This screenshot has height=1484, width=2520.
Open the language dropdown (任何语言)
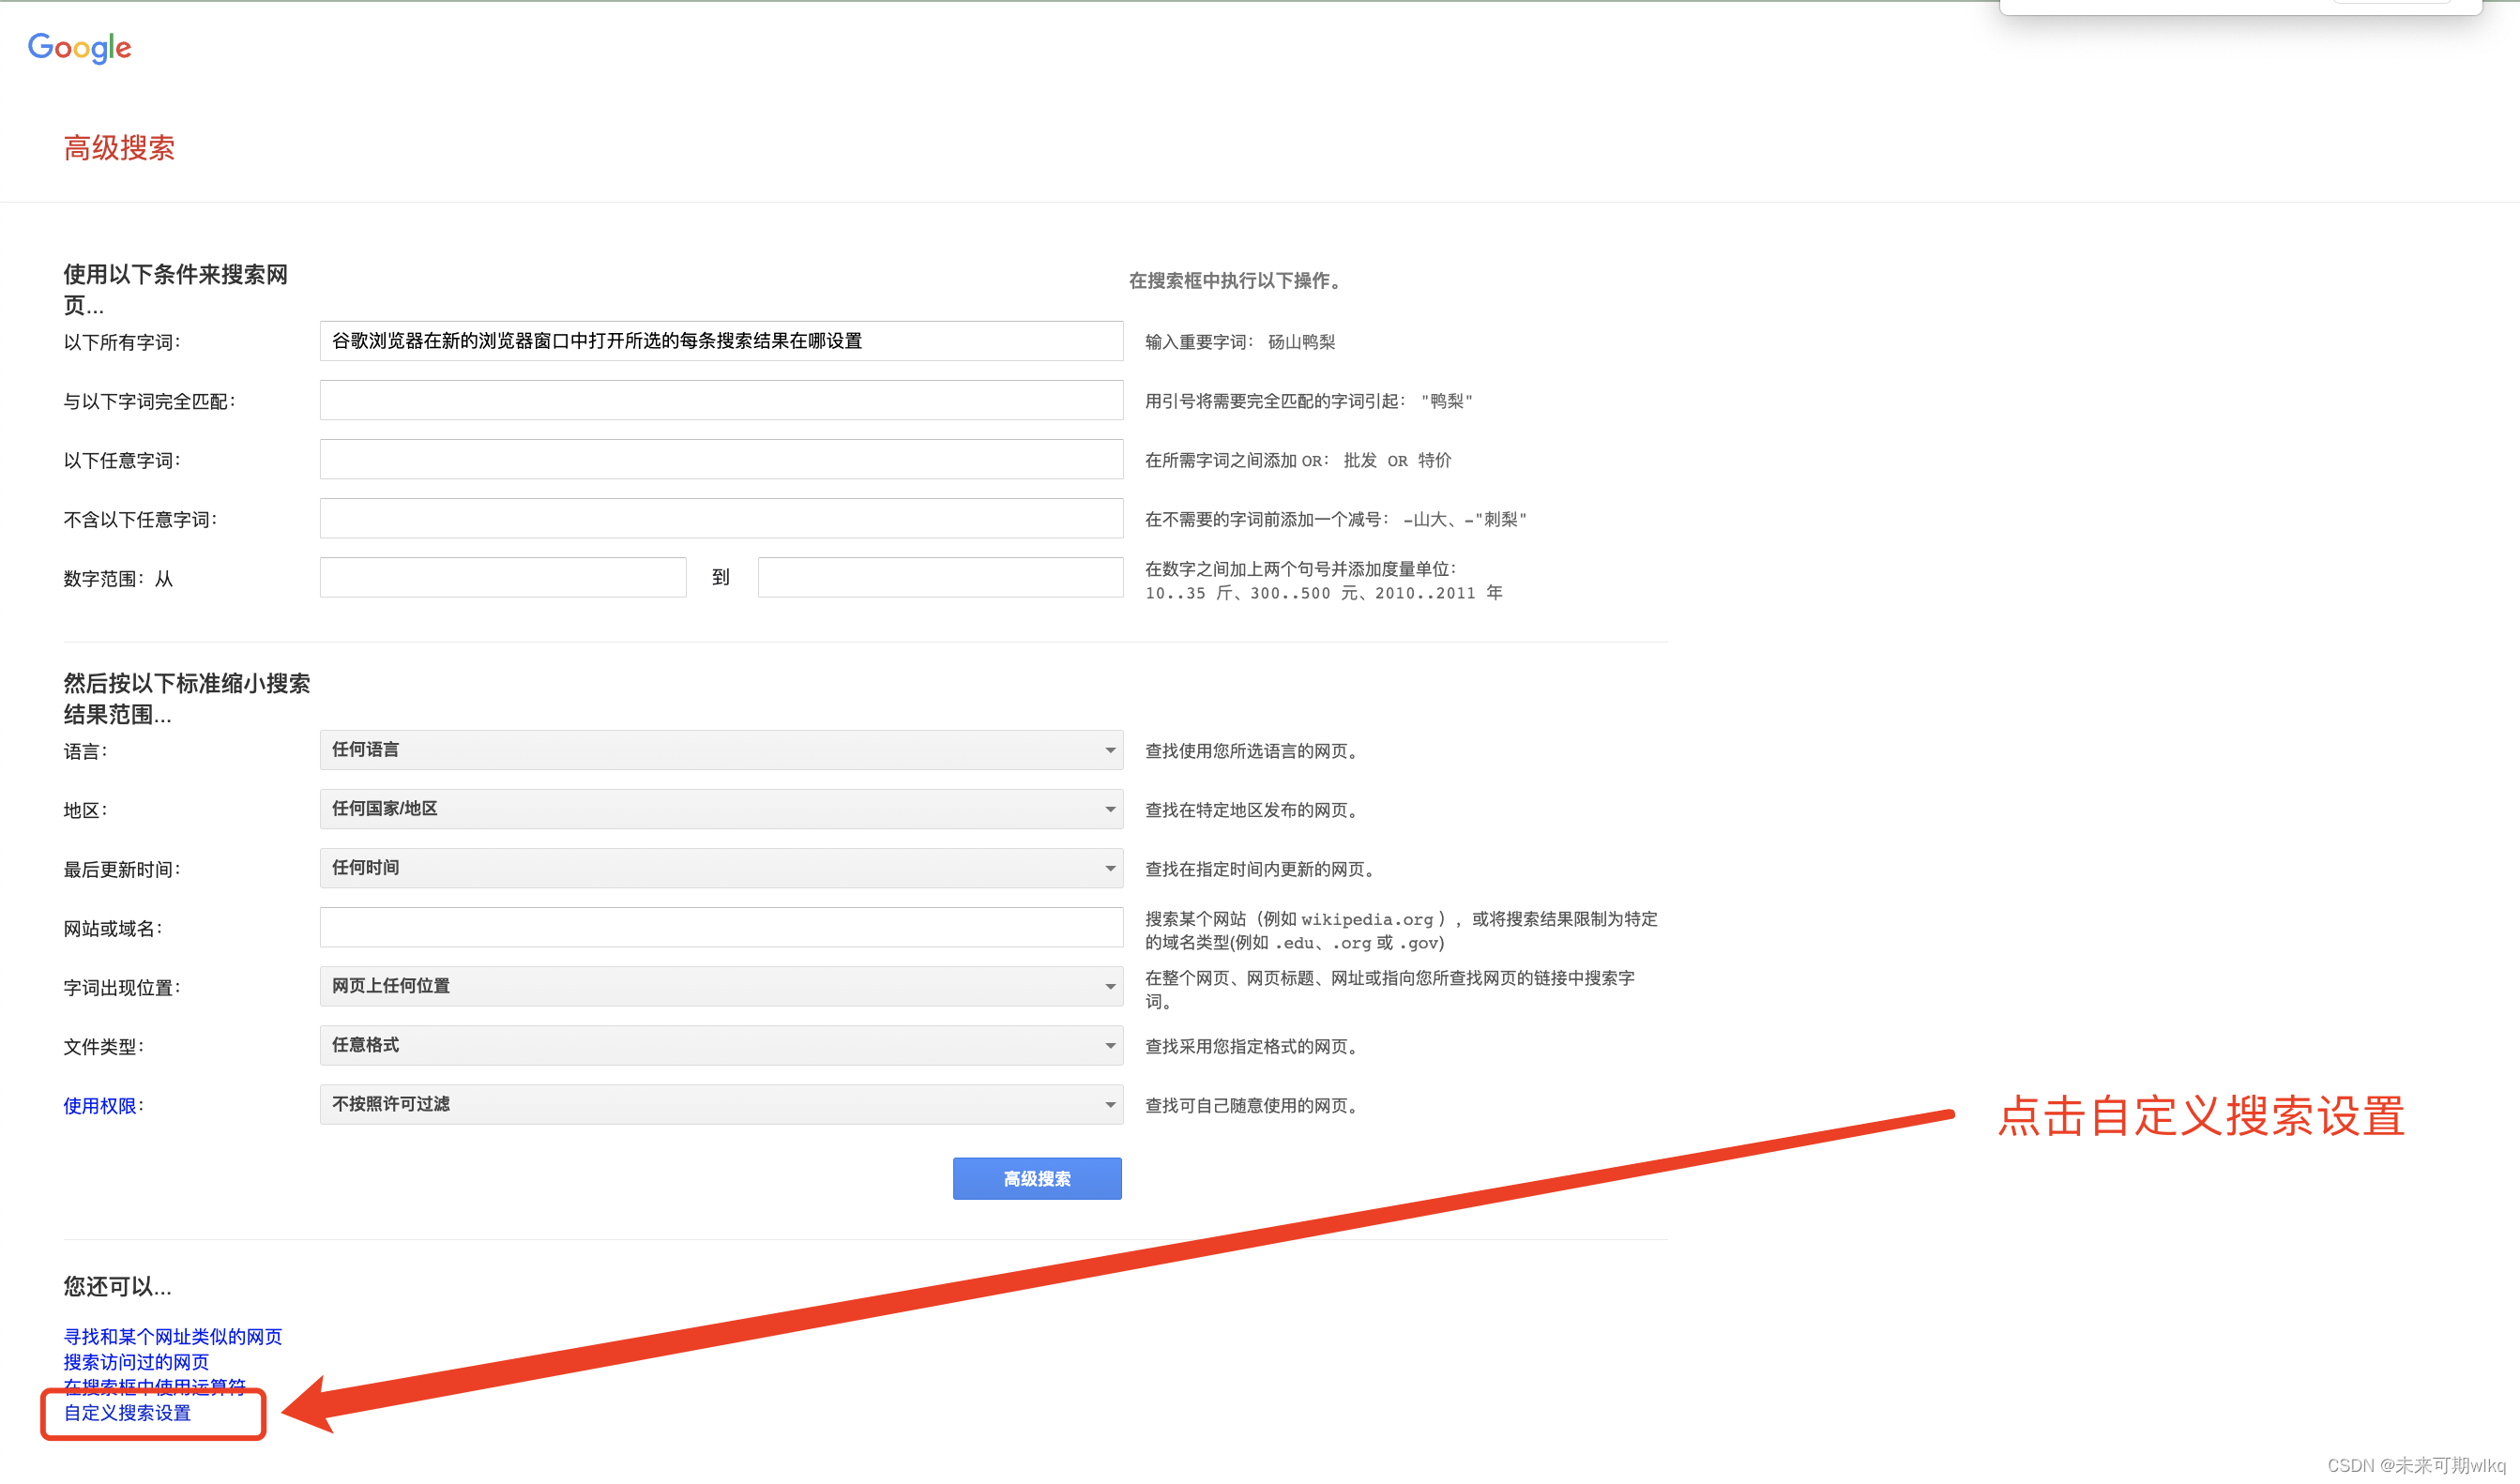point(720,750)
